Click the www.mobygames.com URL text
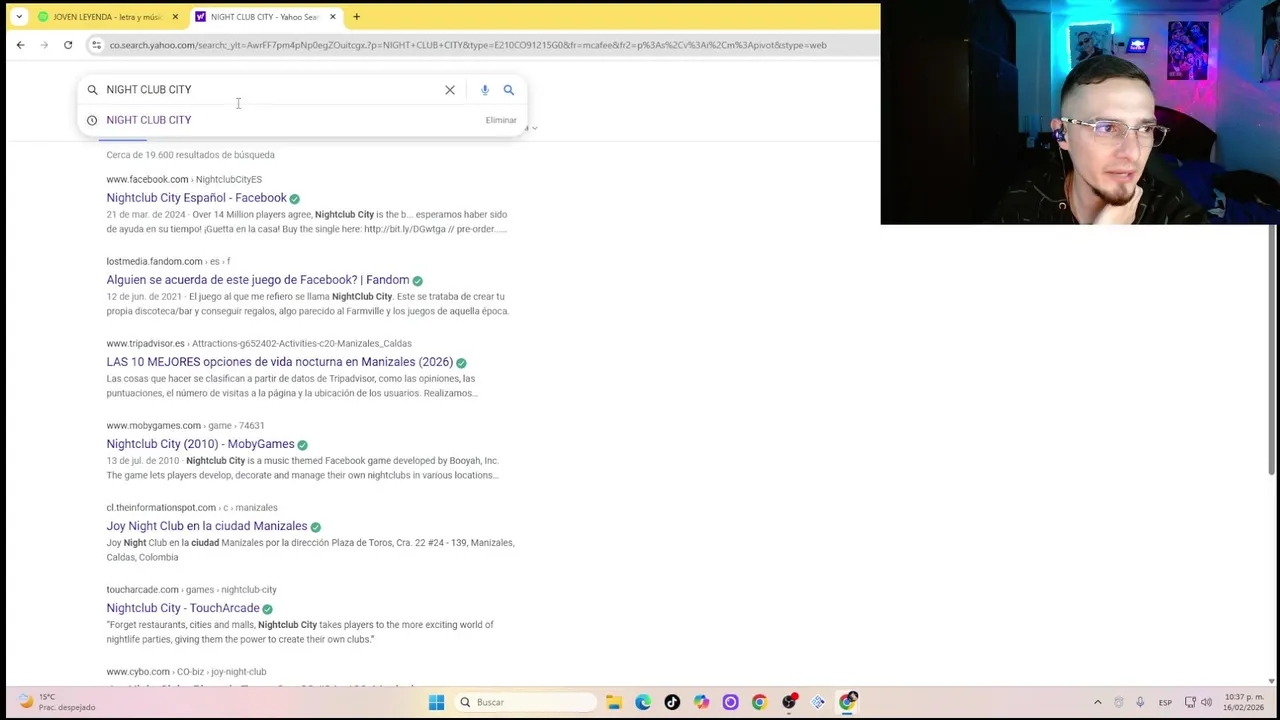Image resolution: width=1280 pixels, height=720 pixels. tap(185, 425)
